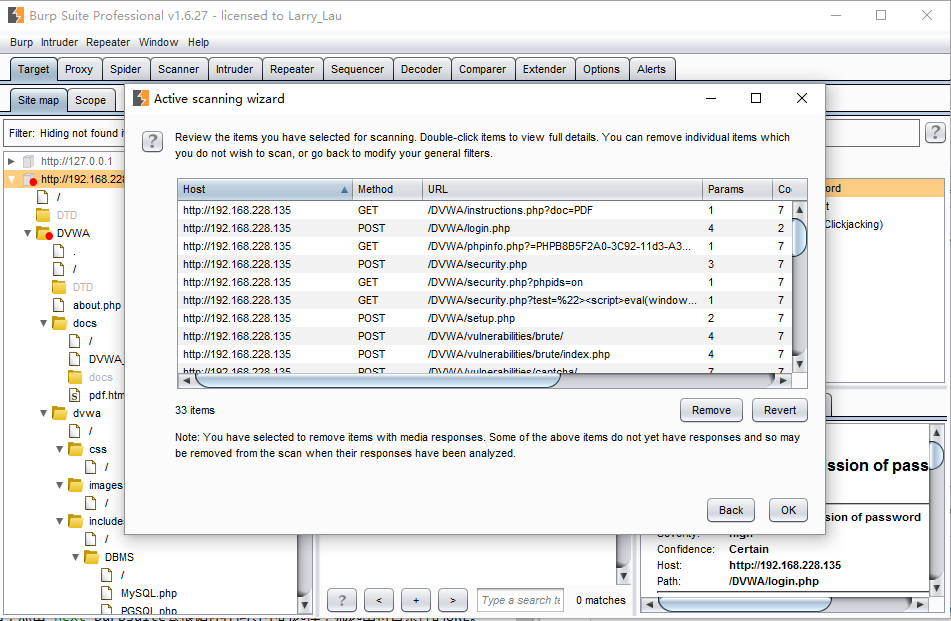The image size is (951, 621).
Task: Switch to the Extender tab
Action: [x=544, y=69]
